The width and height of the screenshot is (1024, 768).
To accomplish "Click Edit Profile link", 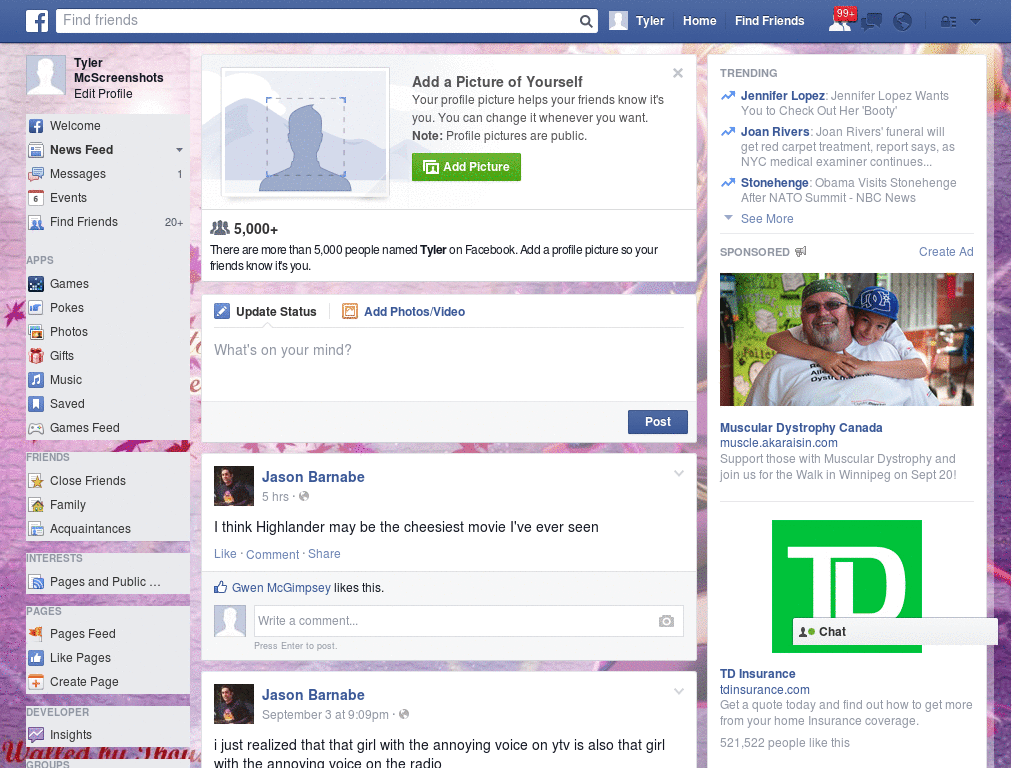I will coord(103,93).
